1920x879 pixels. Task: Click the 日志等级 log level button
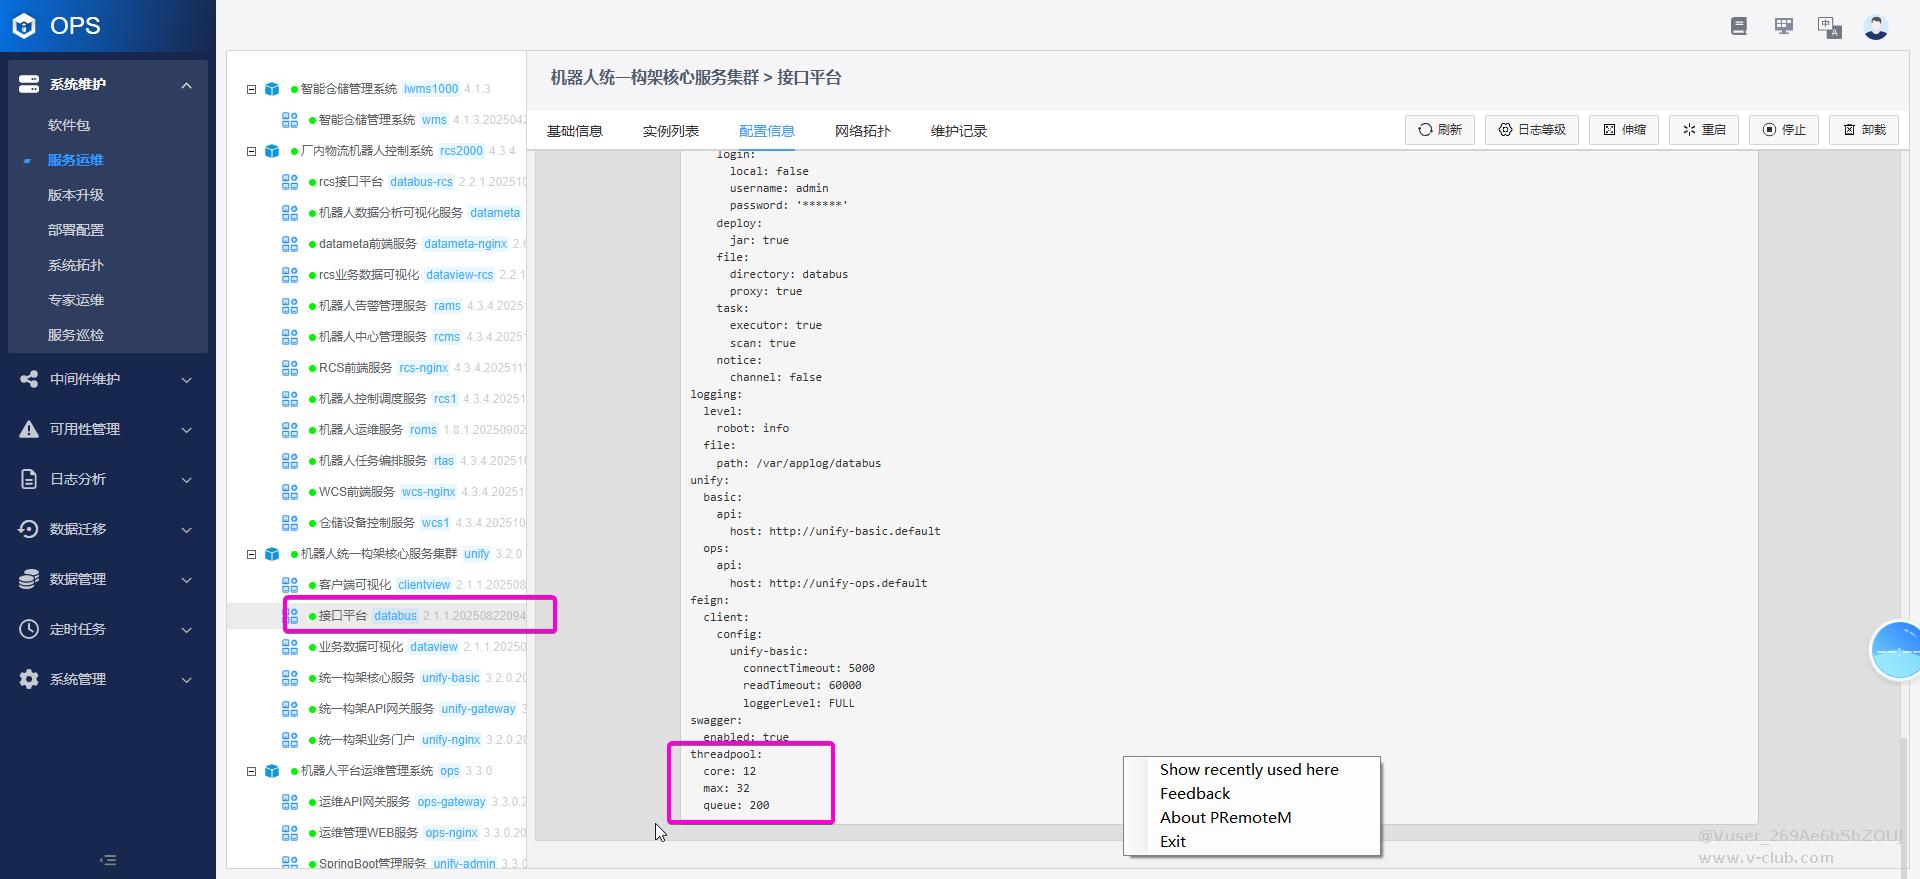(x=1531, y=130)
